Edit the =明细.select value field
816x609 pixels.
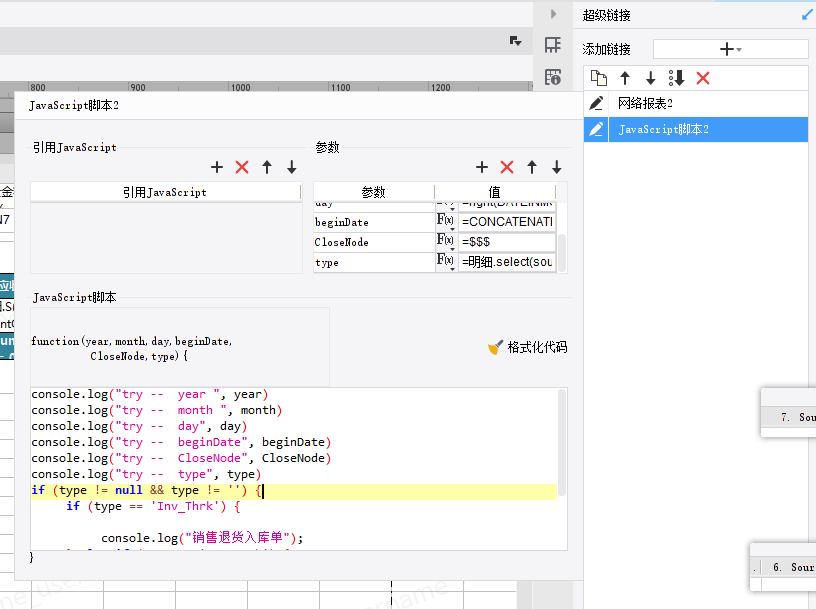pyautogui.click(x=507, y=262)
